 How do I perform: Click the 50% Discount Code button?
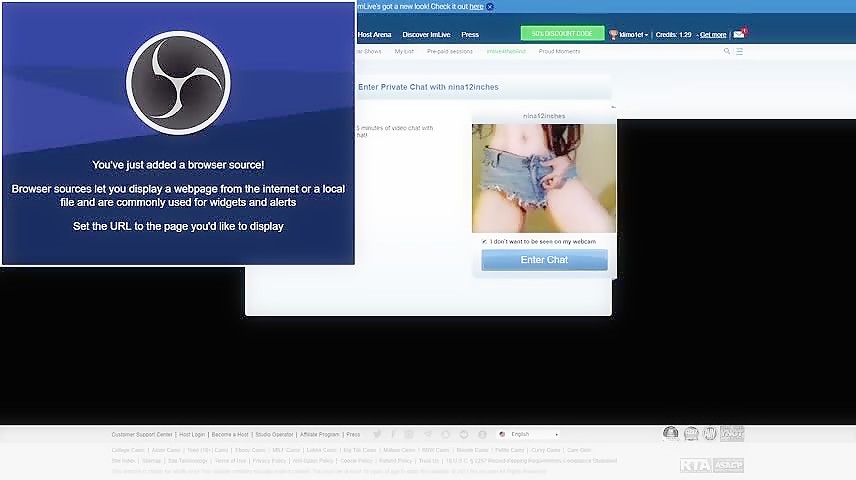562,33
